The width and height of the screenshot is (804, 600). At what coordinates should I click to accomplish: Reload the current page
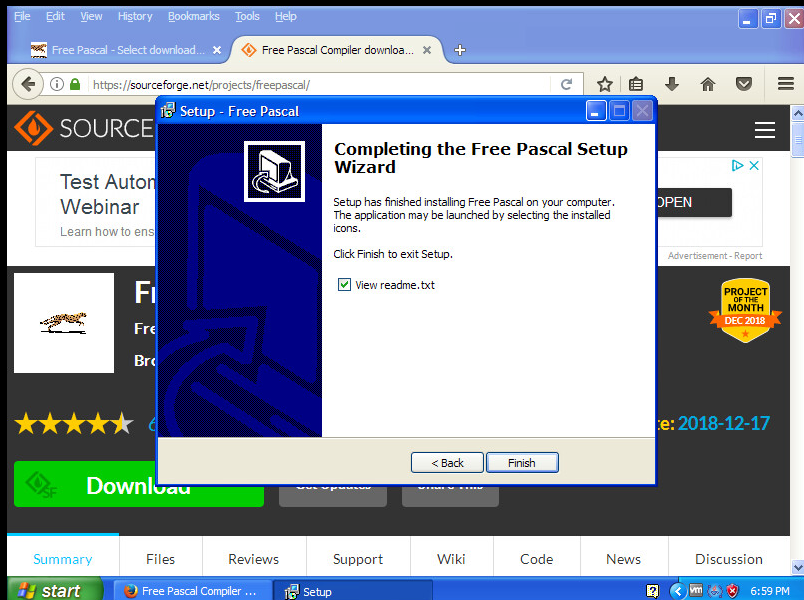566,85
